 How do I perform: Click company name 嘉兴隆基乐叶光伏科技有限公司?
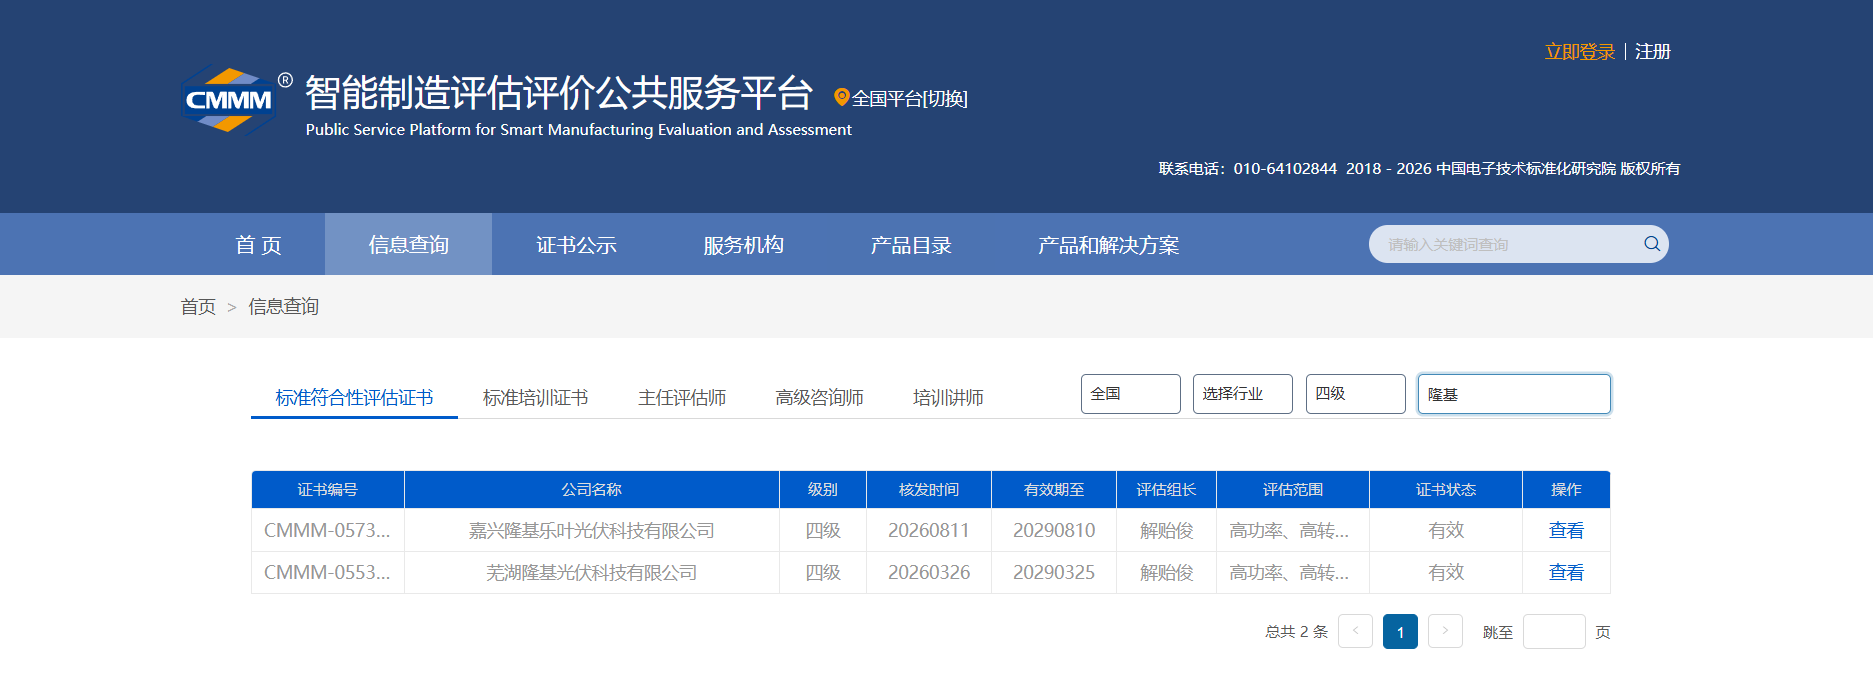(591, 530)
